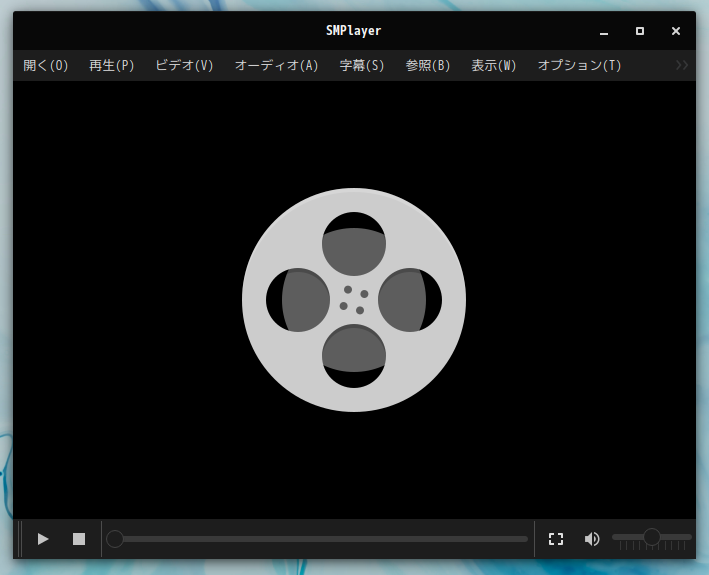Start playback with the play button
Viewport: 709px width, 575px height.
[x=43, y=539]
